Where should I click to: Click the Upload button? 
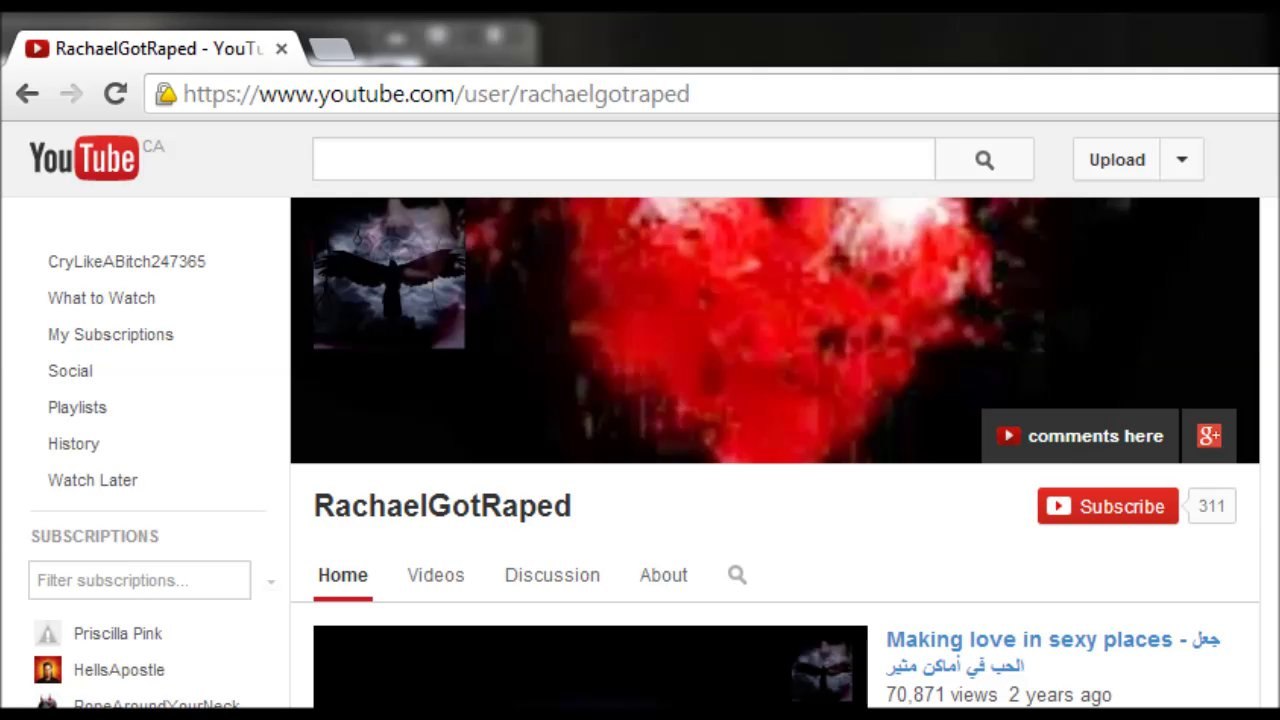coord(1117,160)
